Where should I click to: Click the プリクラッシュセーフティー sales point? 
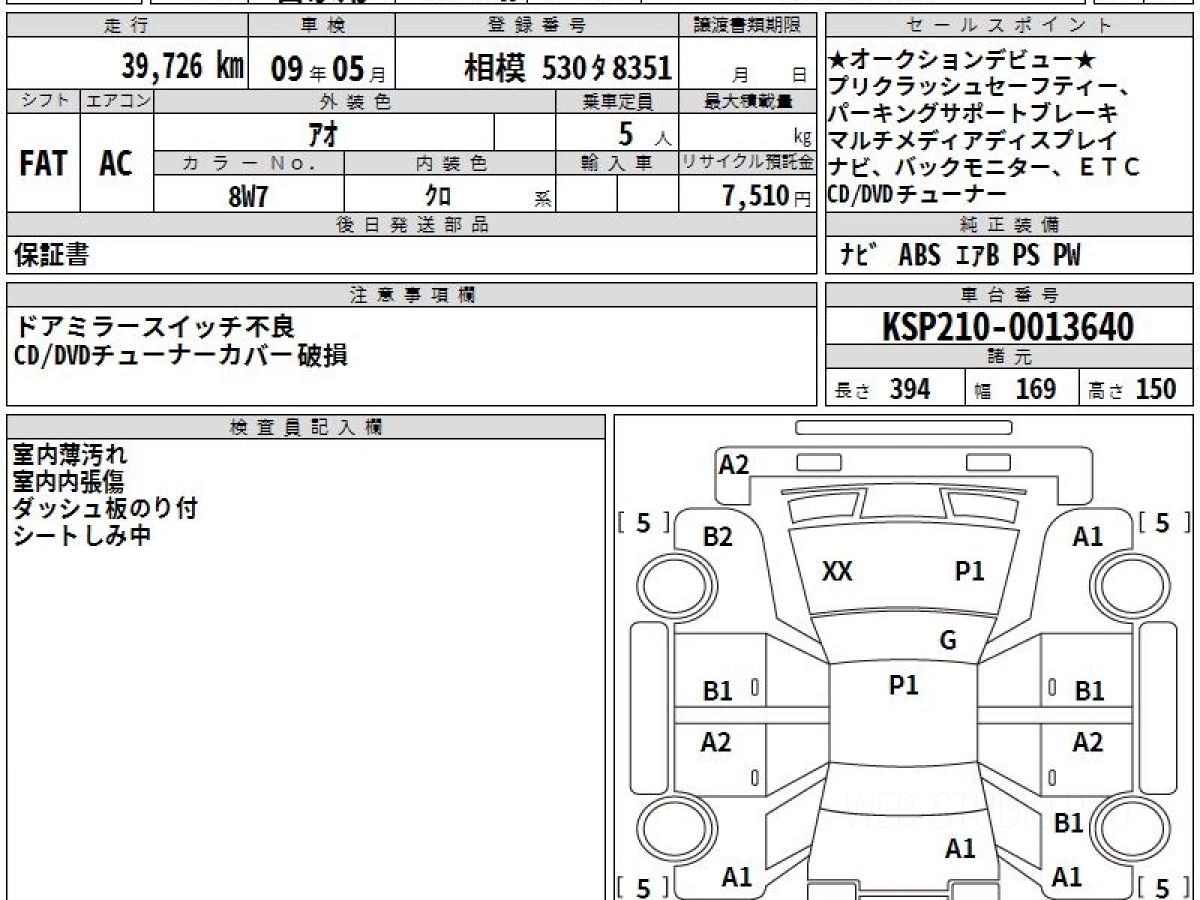tap(979, 88)
